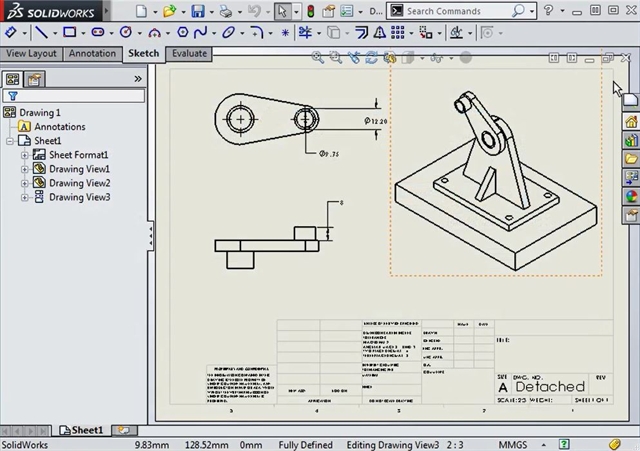Image resolution: width=640 pixels, height=451 pixels.
Task: Select Drawing View3 in the tree
Action: pyautogui.click(x=79, y=197)
